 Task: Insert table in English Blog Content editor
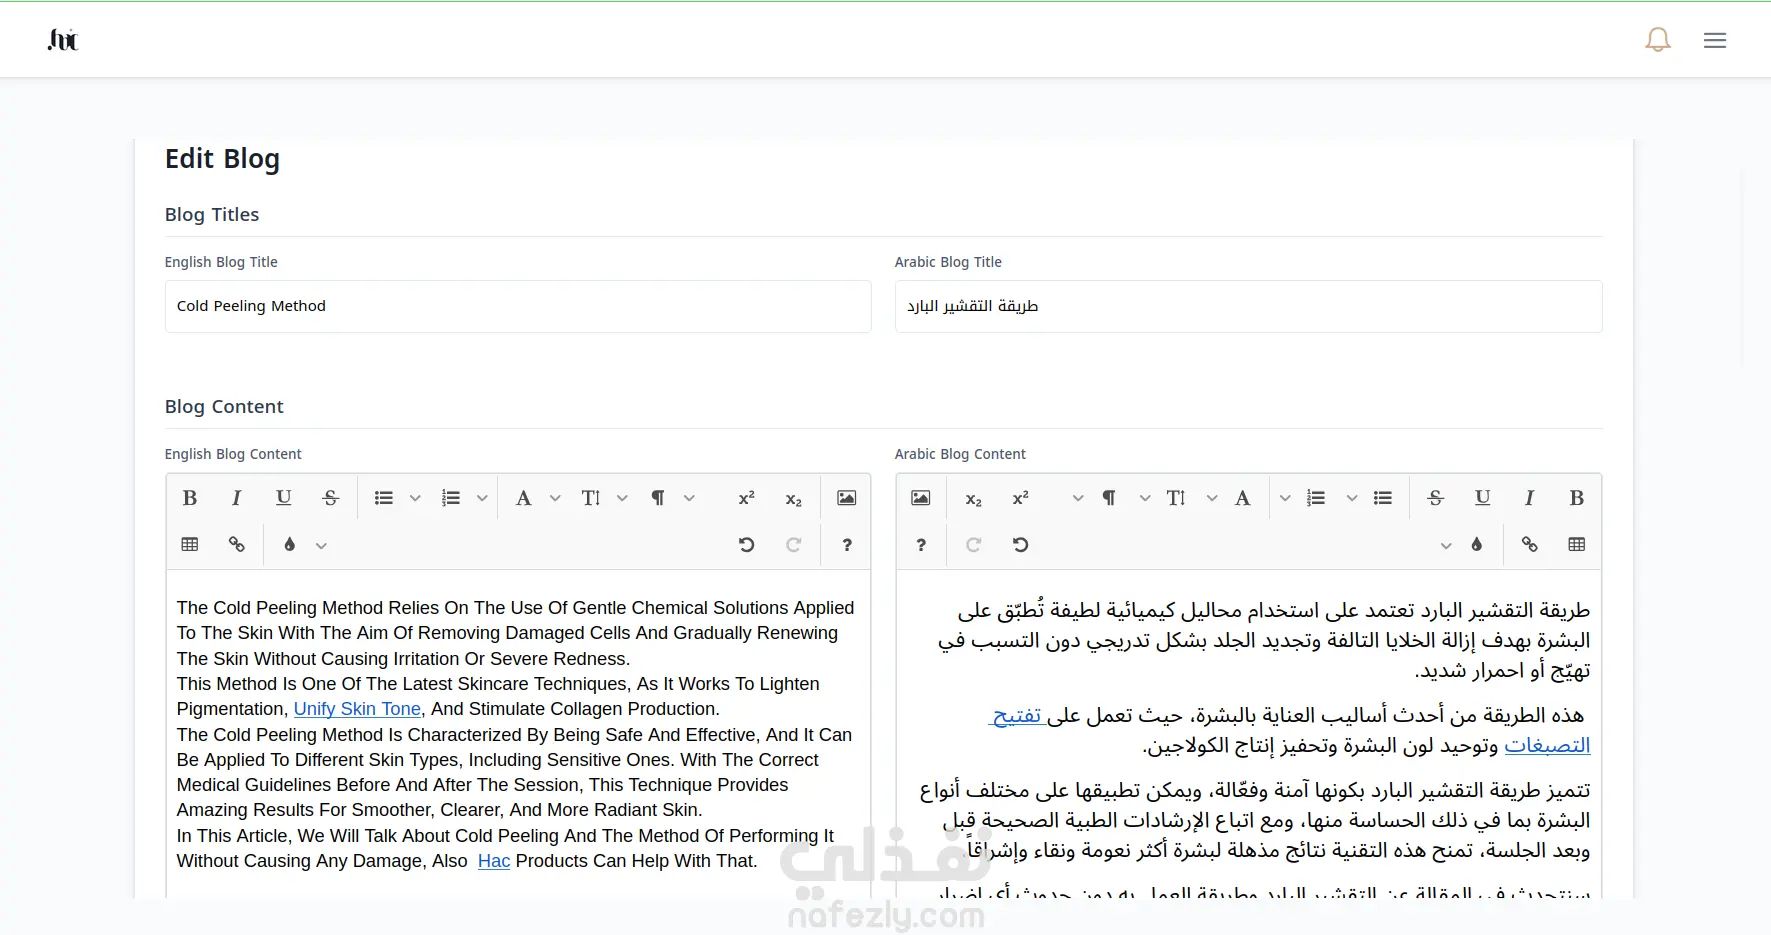point(190,545)
